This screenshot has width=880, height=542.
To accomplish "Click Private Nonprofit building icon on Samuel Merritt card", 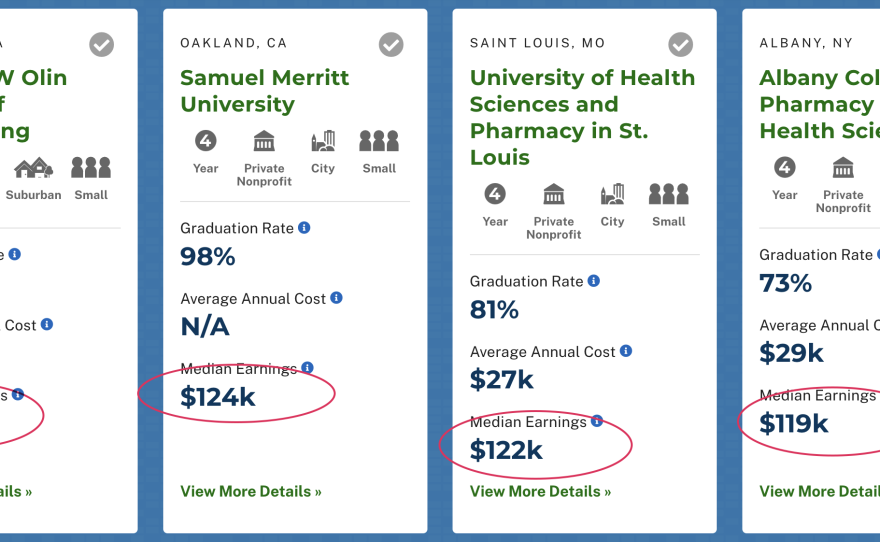I will [x=264, y=141].
